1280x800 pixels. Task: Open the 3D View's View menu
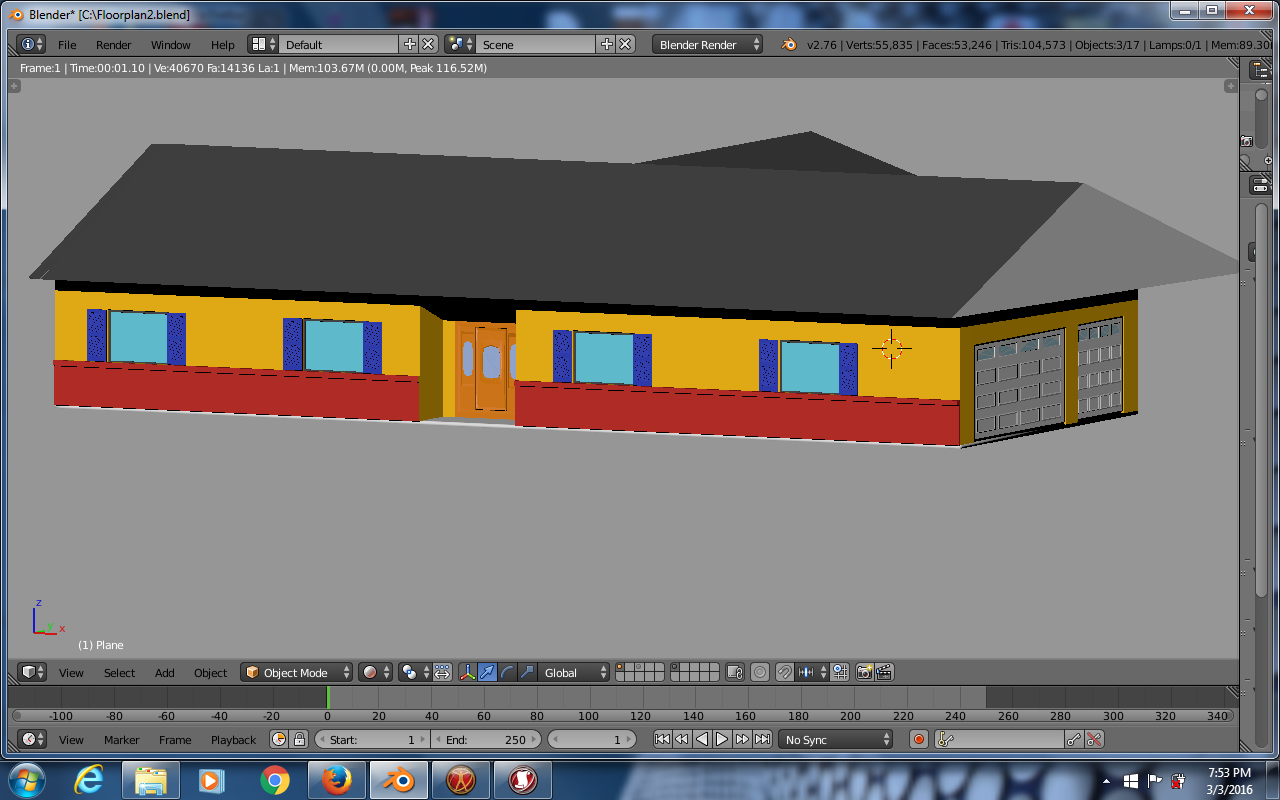(71, 673)
